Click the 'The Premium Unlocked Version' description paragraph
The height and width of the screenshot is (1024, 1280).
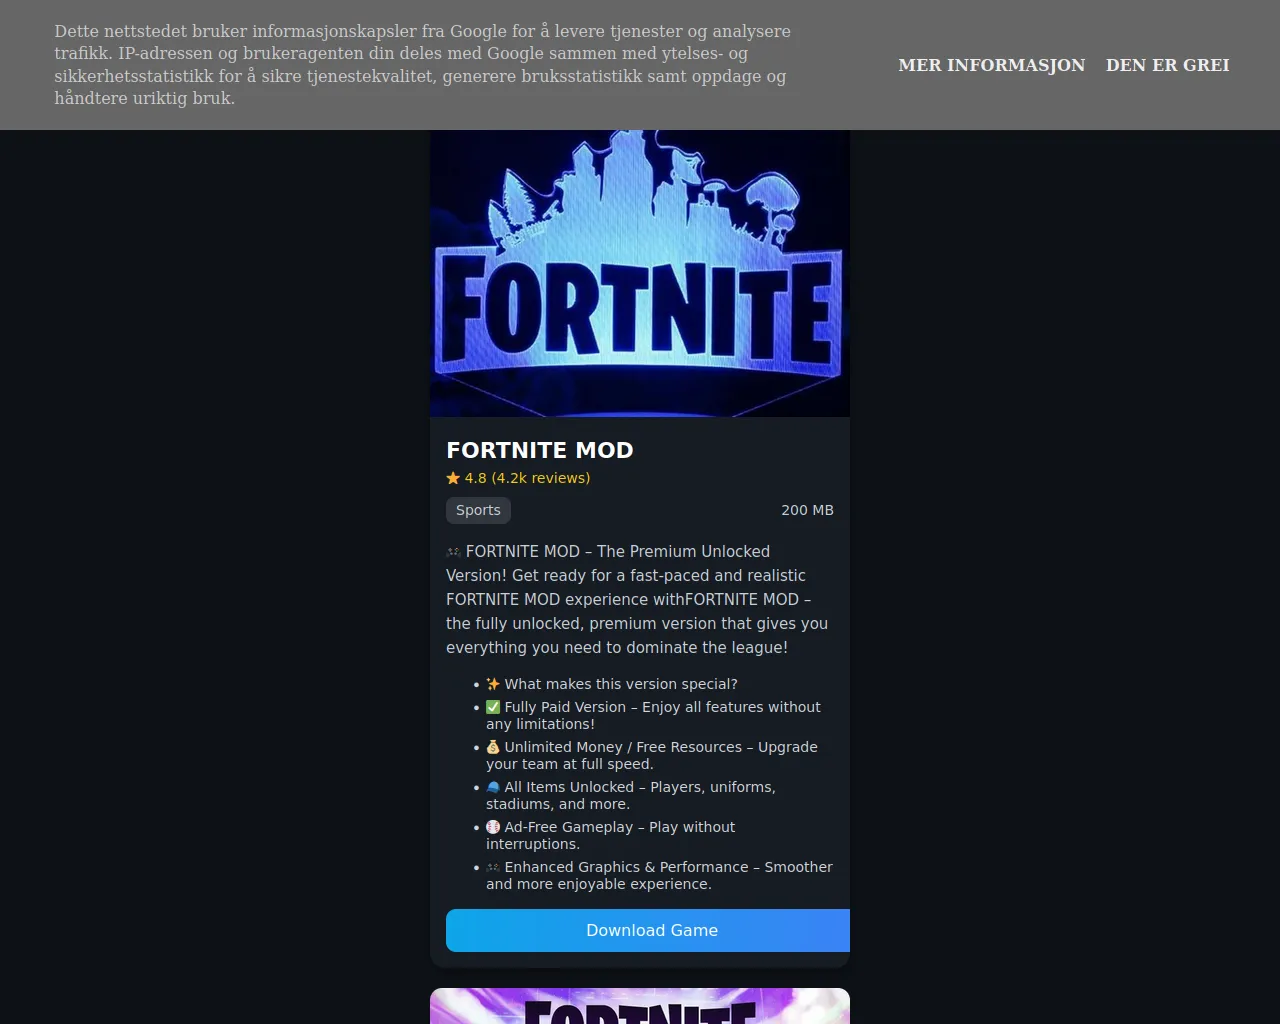pos(638,599)
